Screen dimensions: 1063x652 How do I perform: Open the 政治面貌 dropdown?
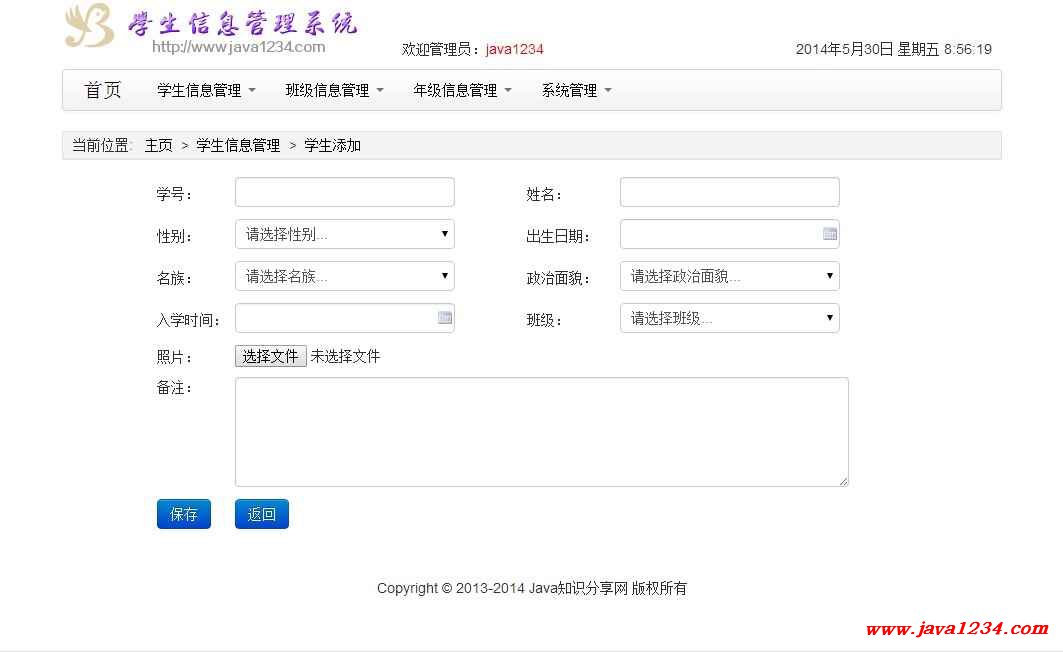click(729, 276)
